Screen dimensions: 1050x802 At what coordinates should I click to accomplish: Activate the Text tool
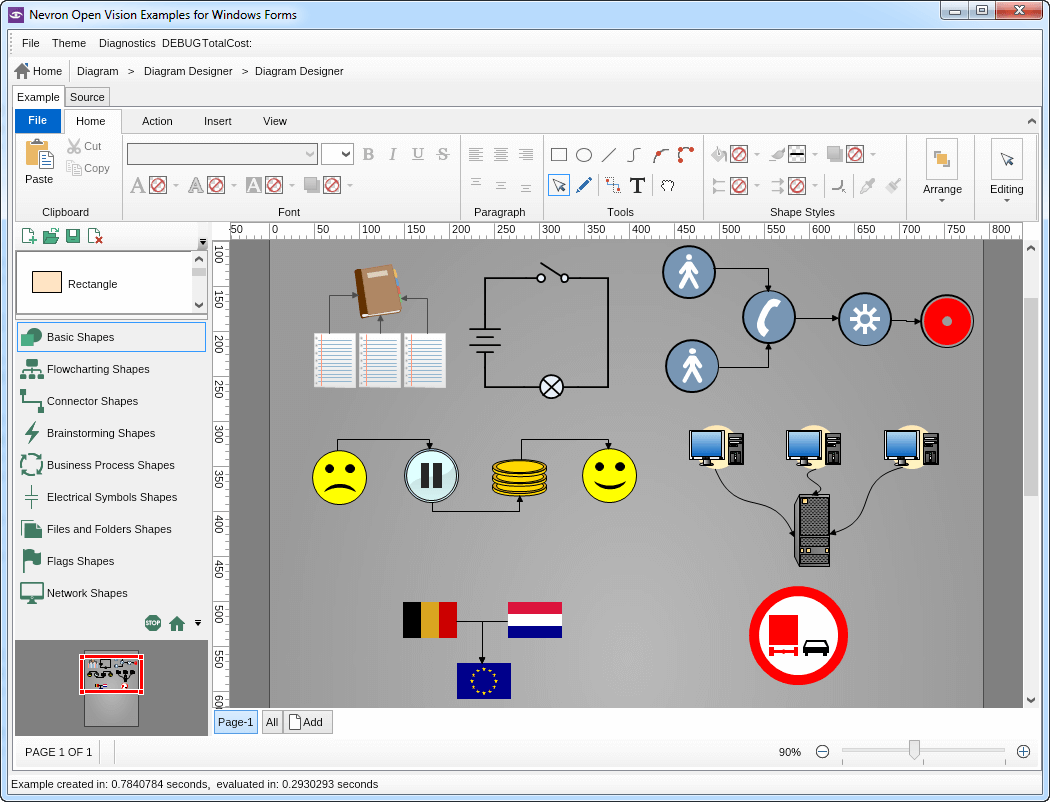tap(637, 185)
